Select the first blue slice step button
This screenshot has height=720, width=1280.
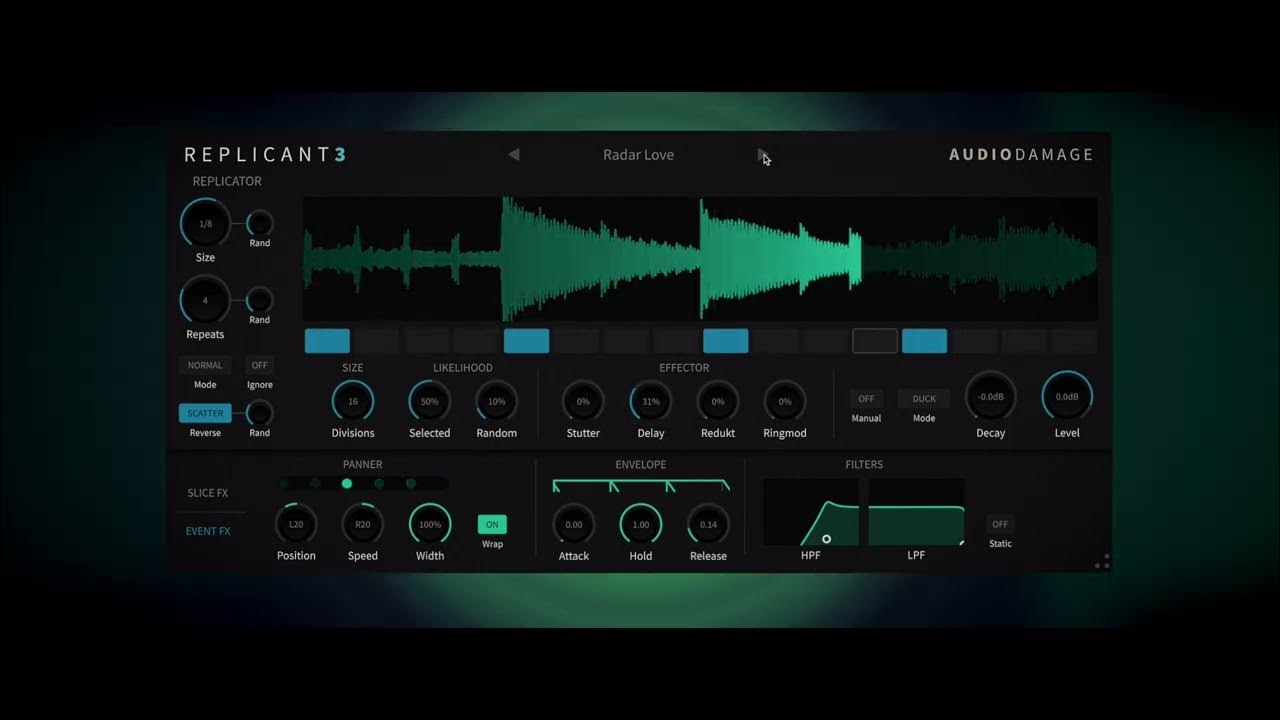click(x=327, y=341)
